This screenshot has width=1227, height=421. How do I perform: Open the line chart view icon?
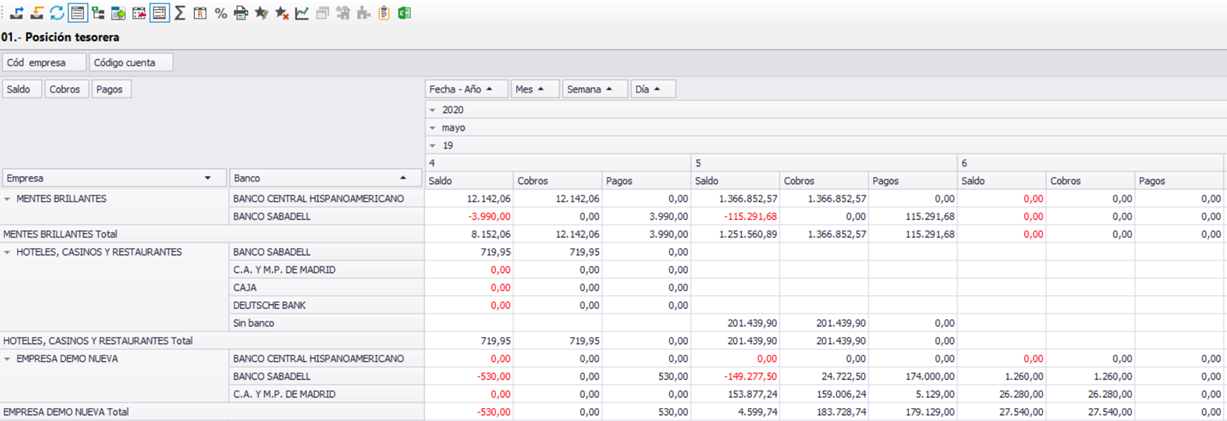point(302,13)
